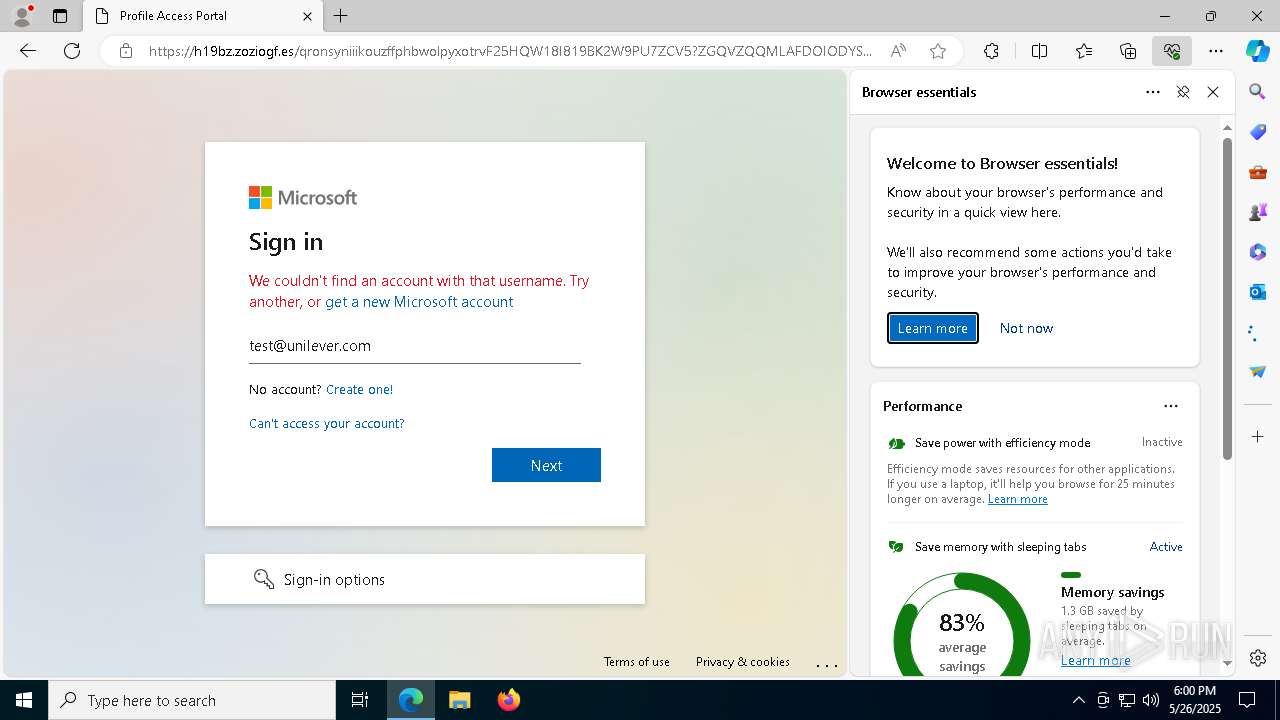
Task: Open footer ellipsis more options
Action: tap(827, 663)
